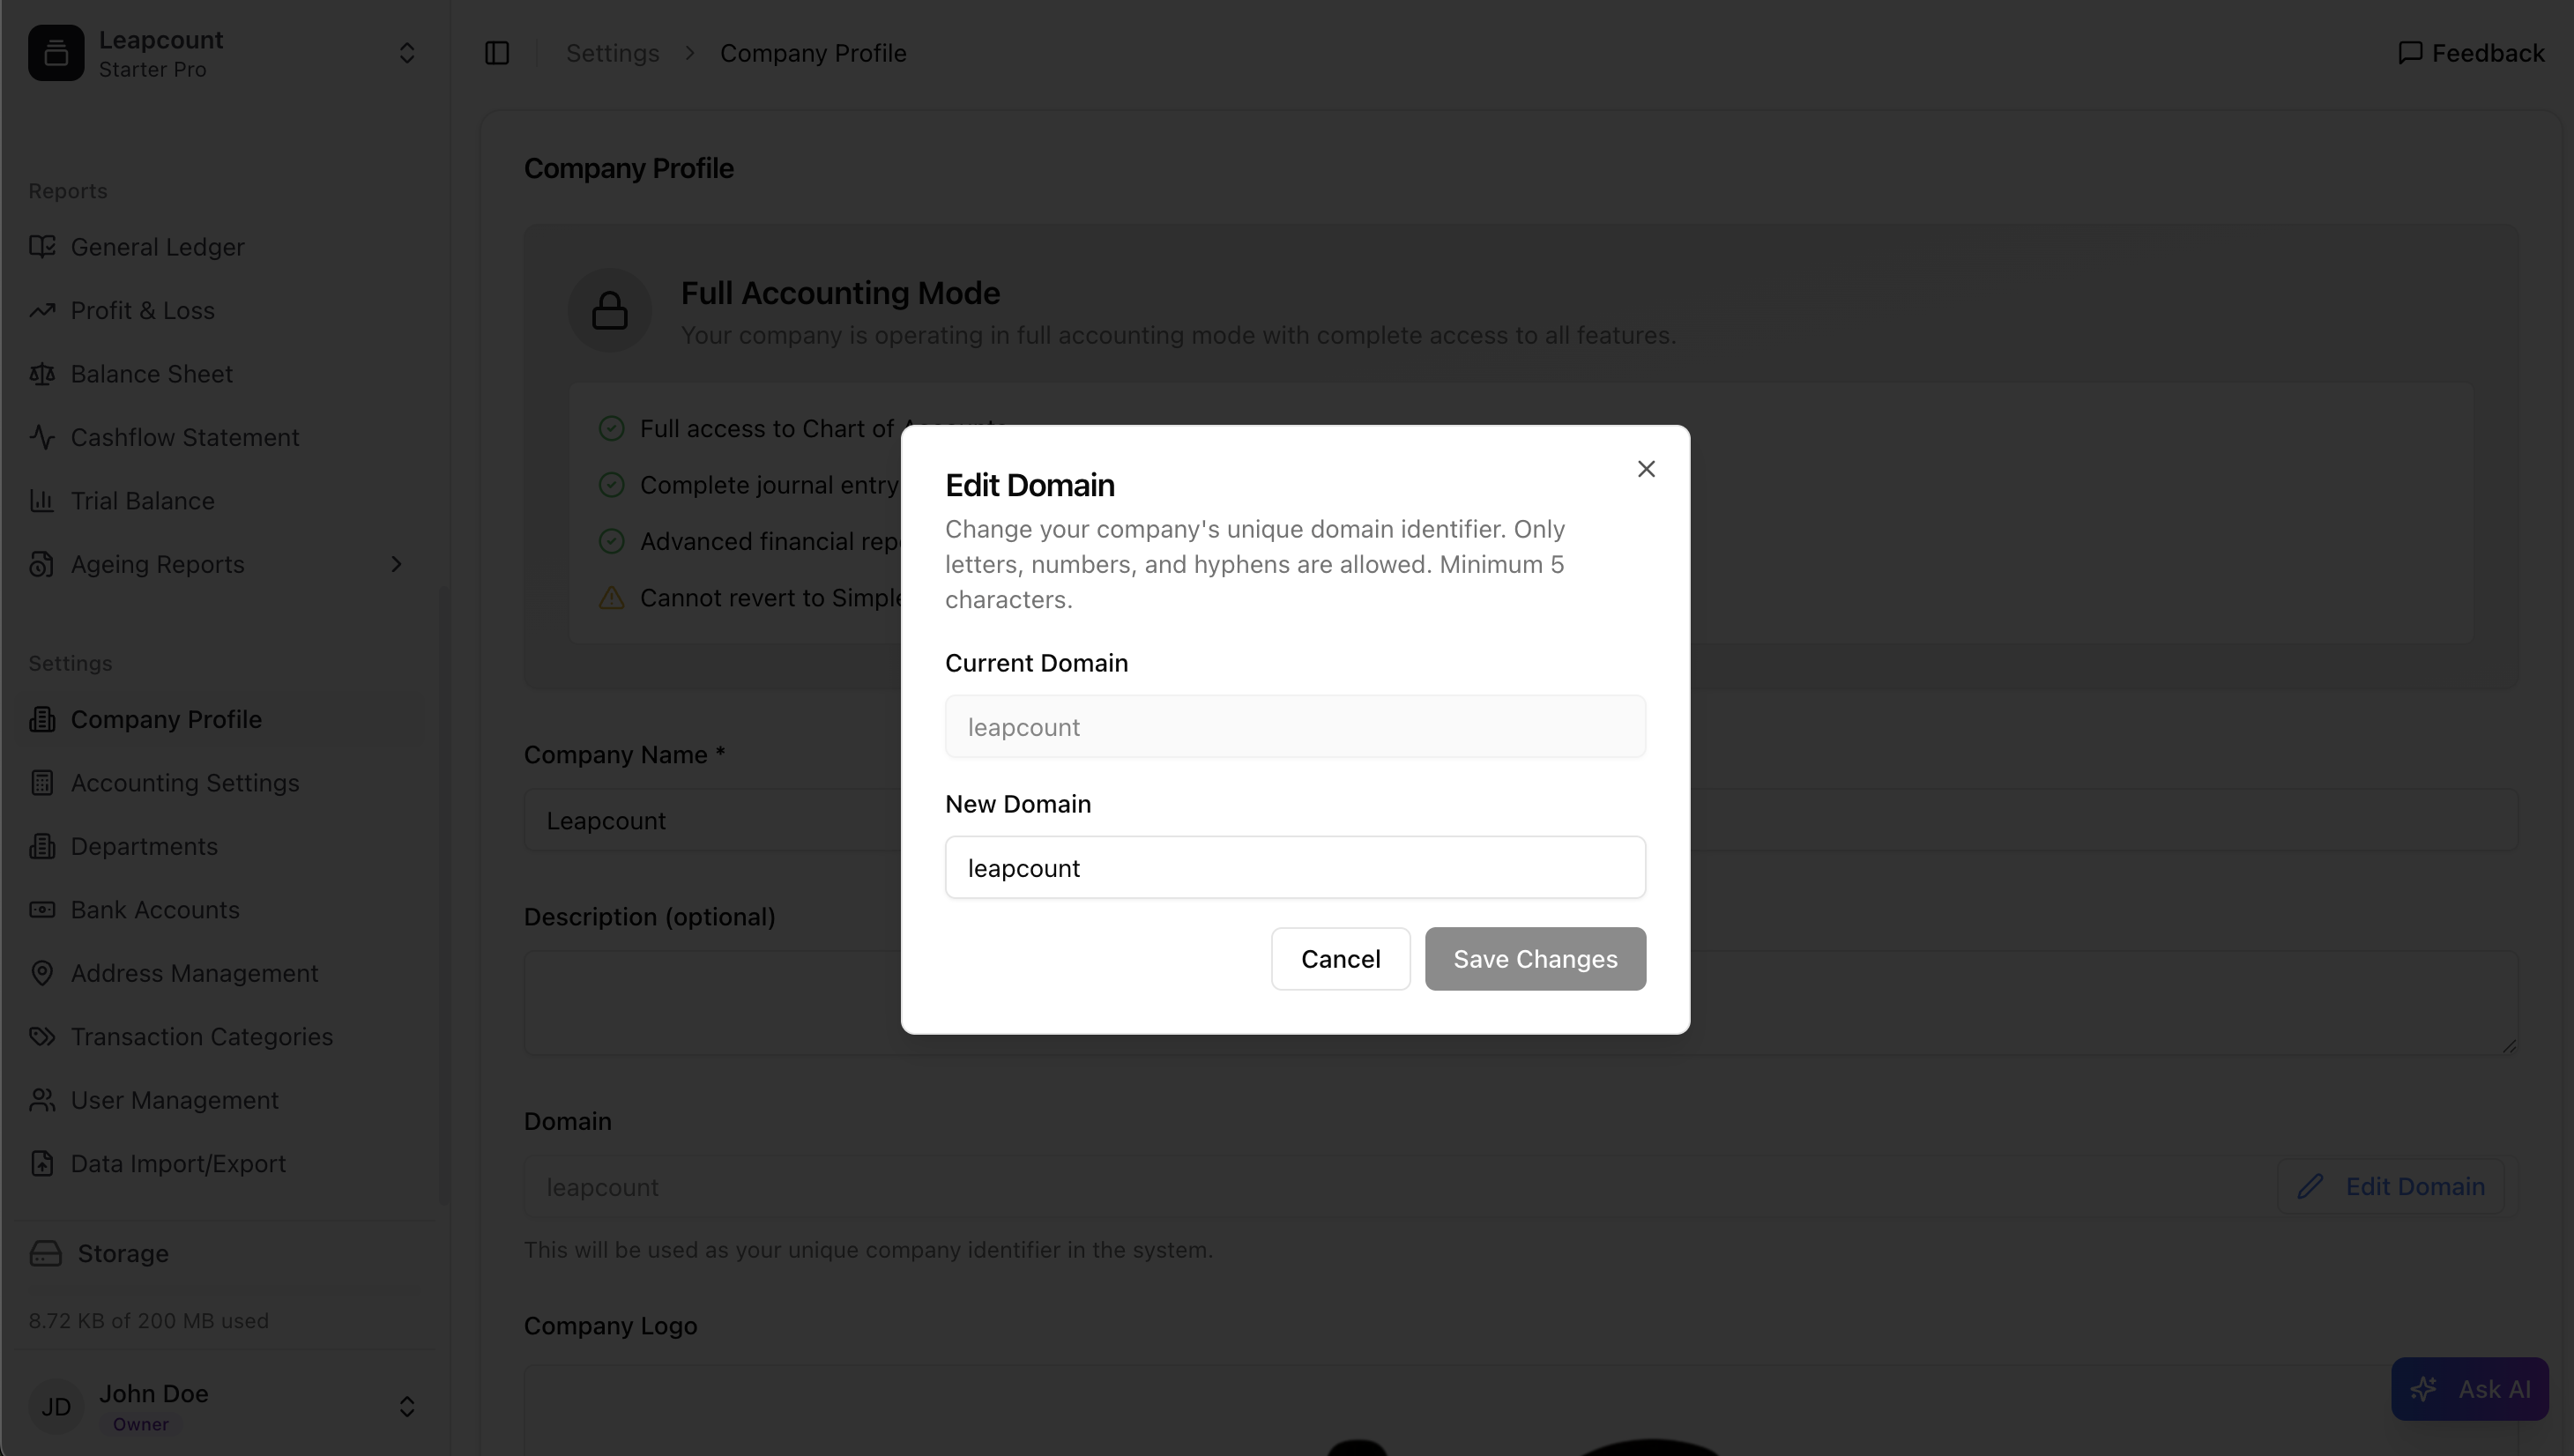Click the Leapcount logo icon
The width and height of the screenshot is (2574, 1456).
[56, 53]
